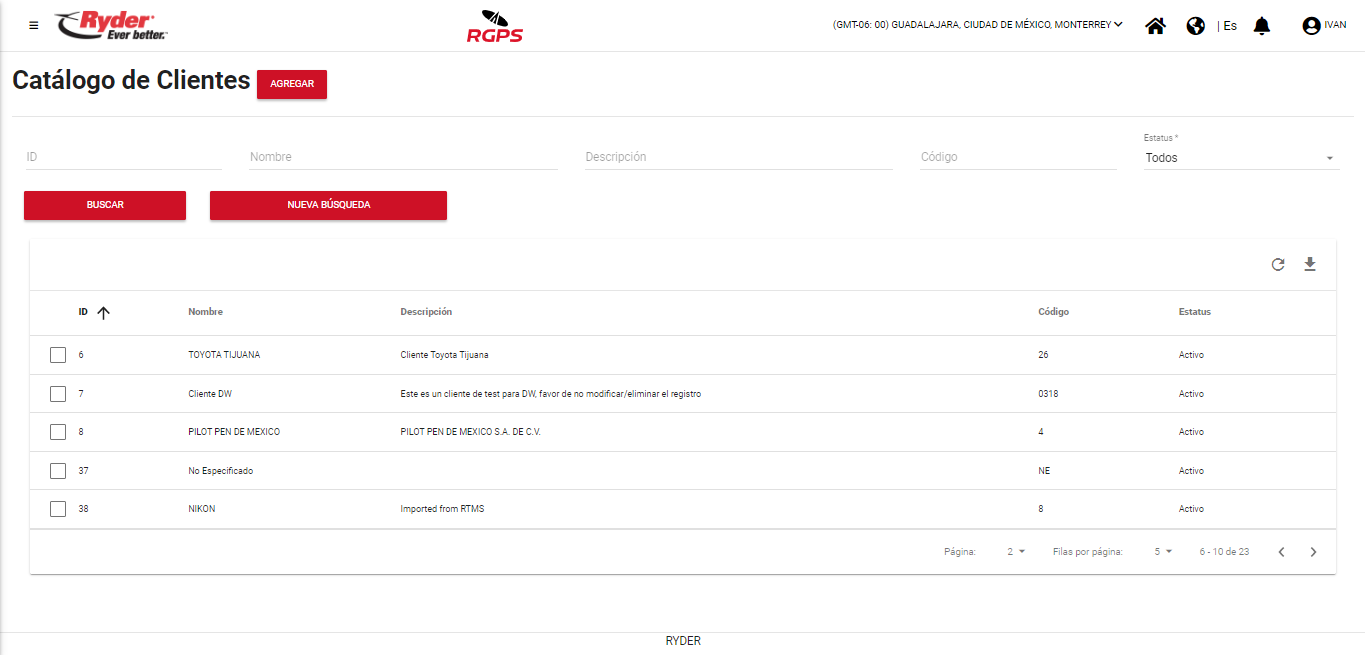Go to next page of results
Image resolution: width=1365 pixels, height=655 pixels.
pos(1314,552)
